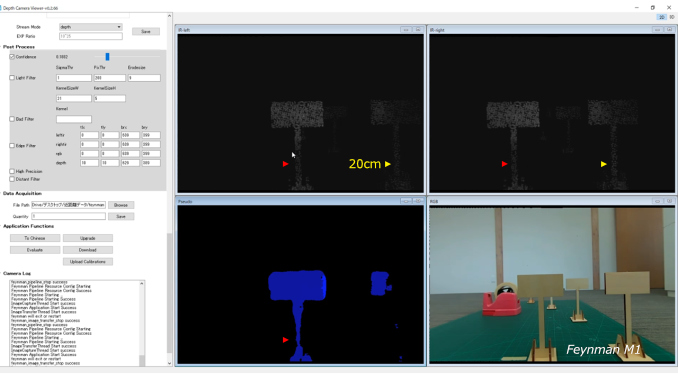Click the first small header icon of IR-left panel

point(406,30)
